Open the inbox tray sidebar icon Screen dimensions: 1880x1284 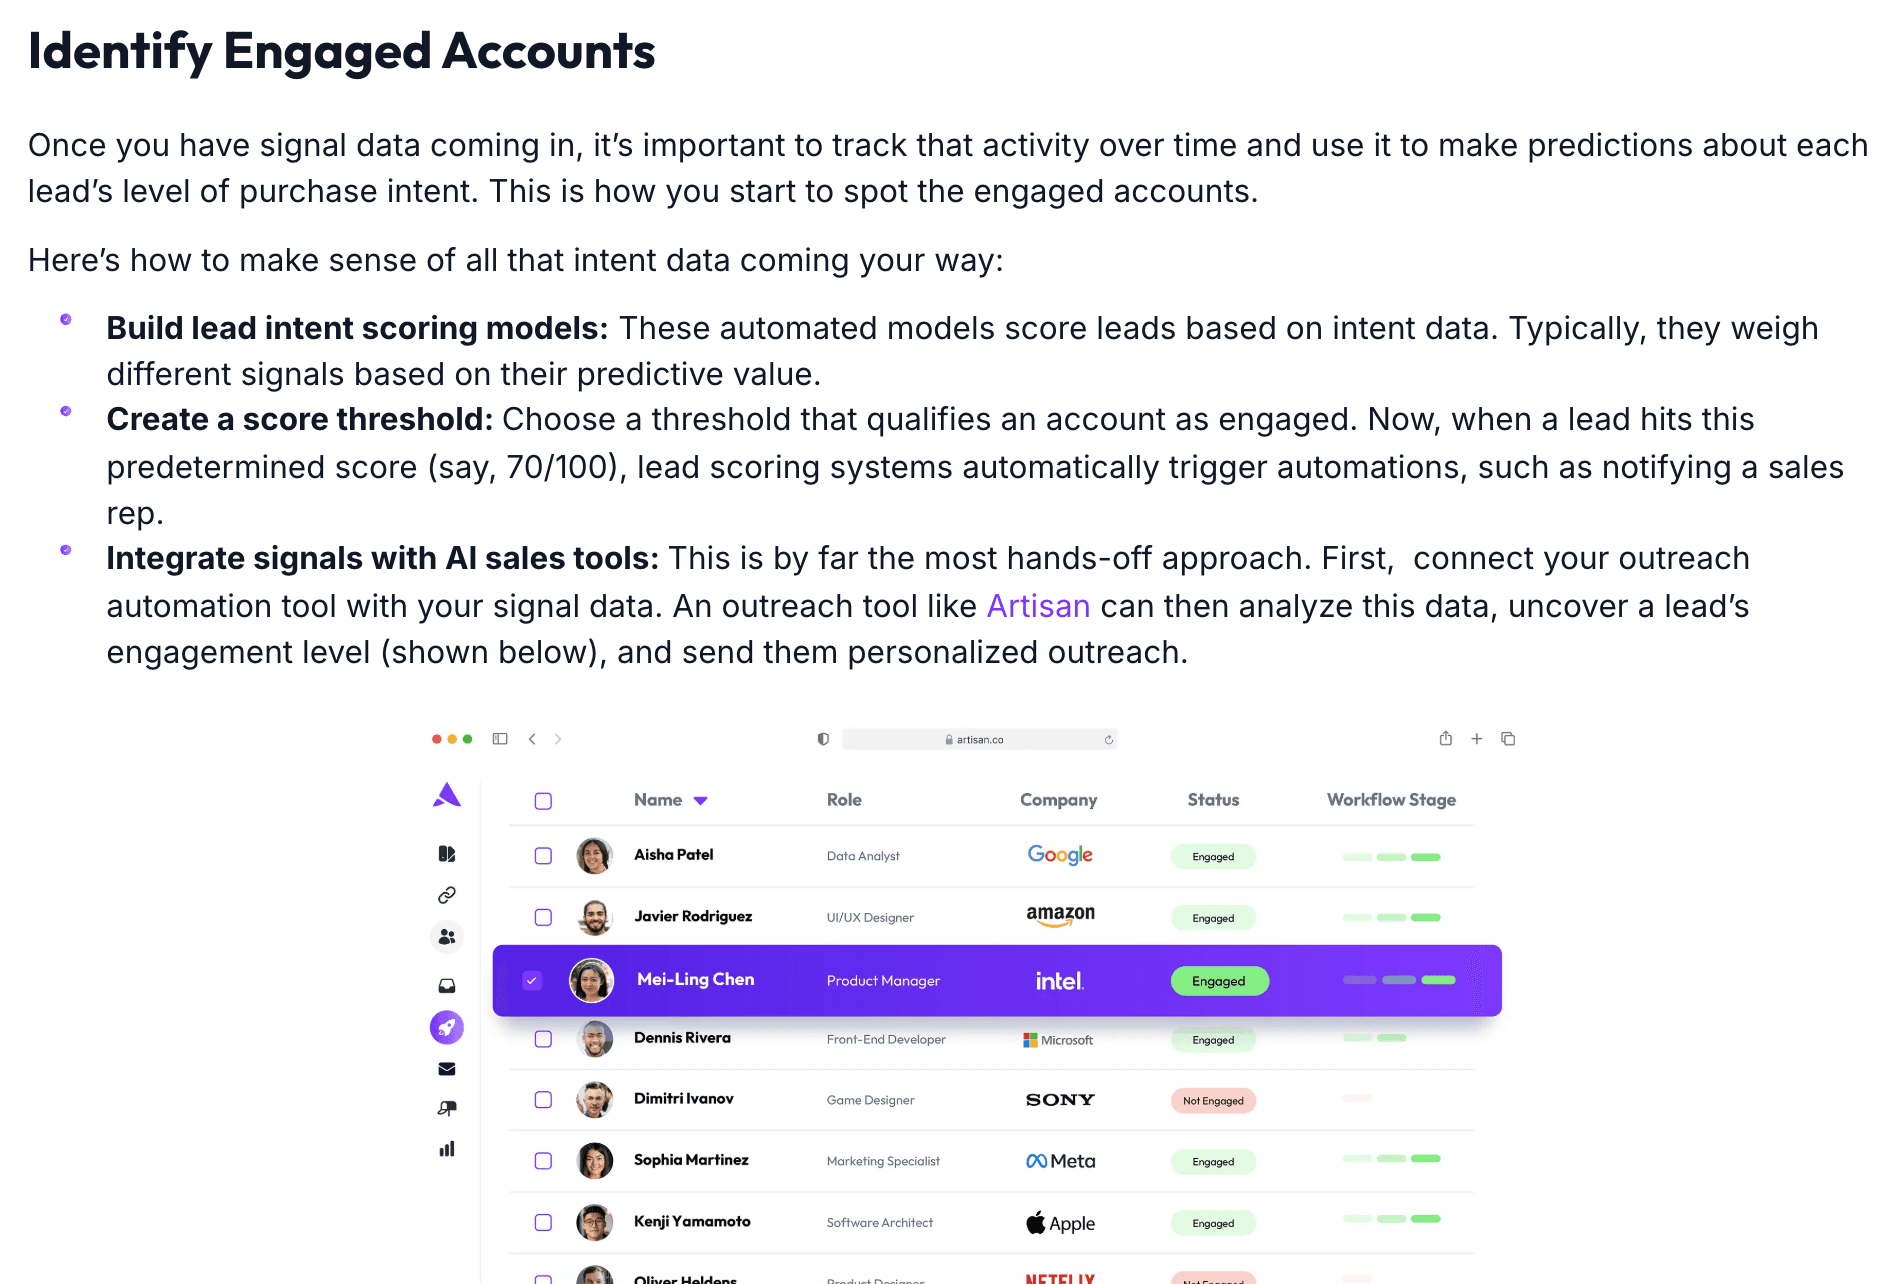(447, 986)
